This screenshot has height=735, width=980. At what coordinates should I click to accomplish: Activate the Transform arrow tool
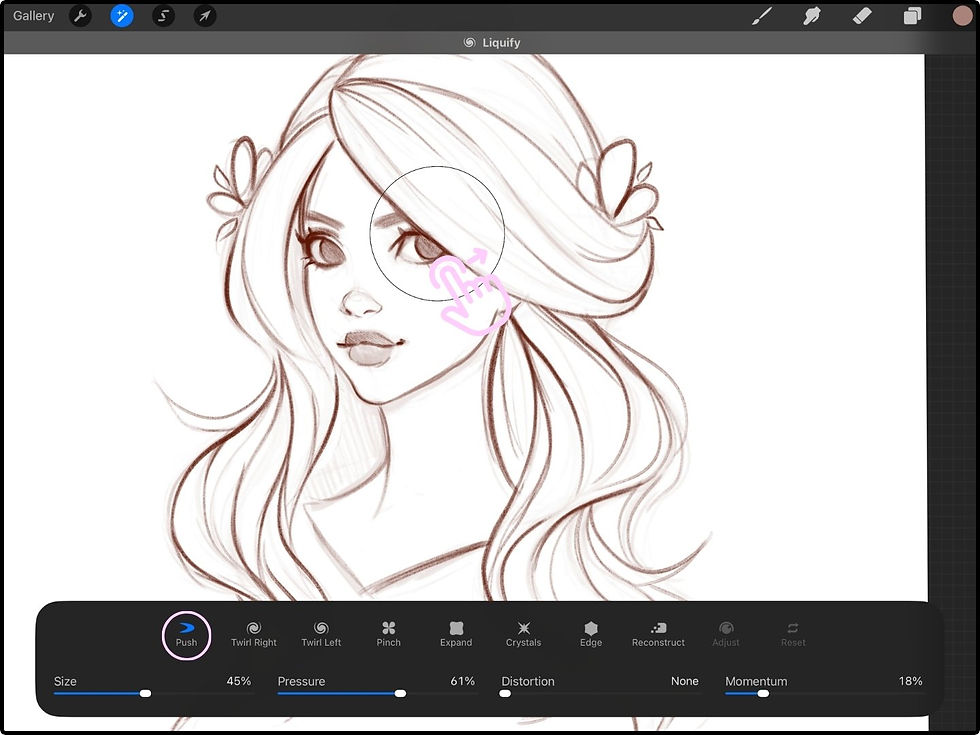tap(205, 16)
